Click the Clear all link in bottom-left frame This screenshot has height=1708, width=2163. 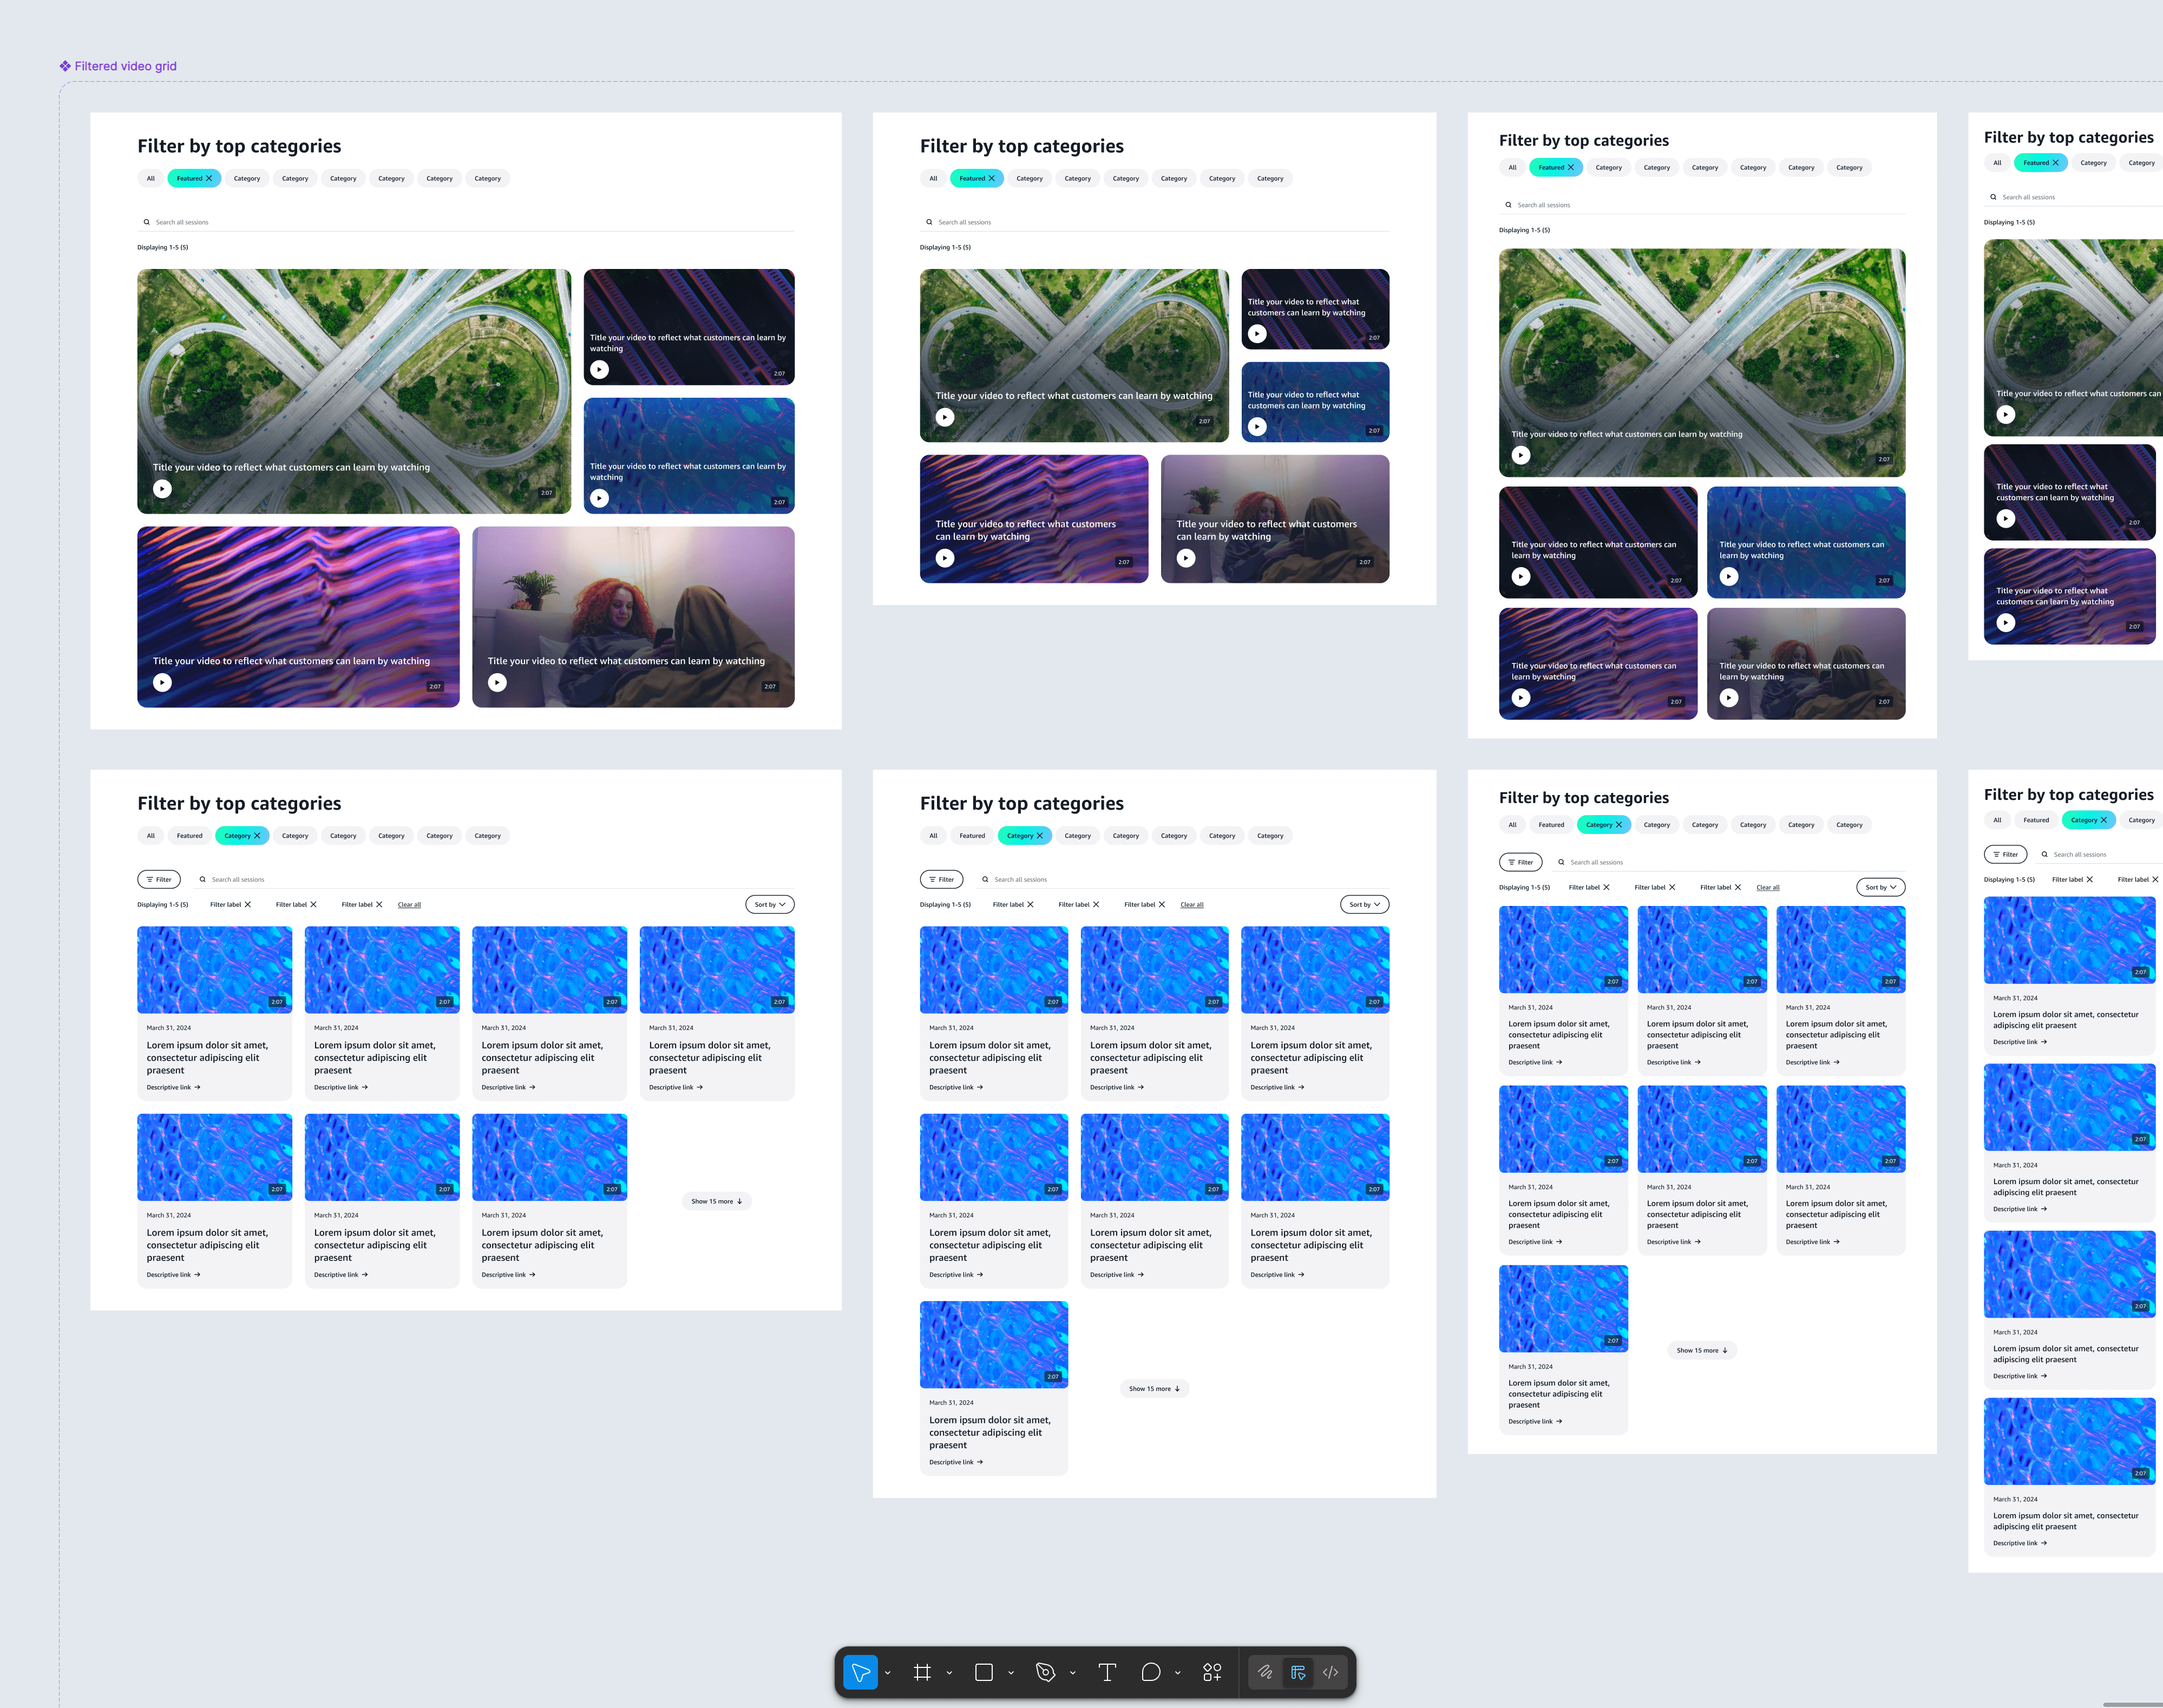(x=409, y=905)
